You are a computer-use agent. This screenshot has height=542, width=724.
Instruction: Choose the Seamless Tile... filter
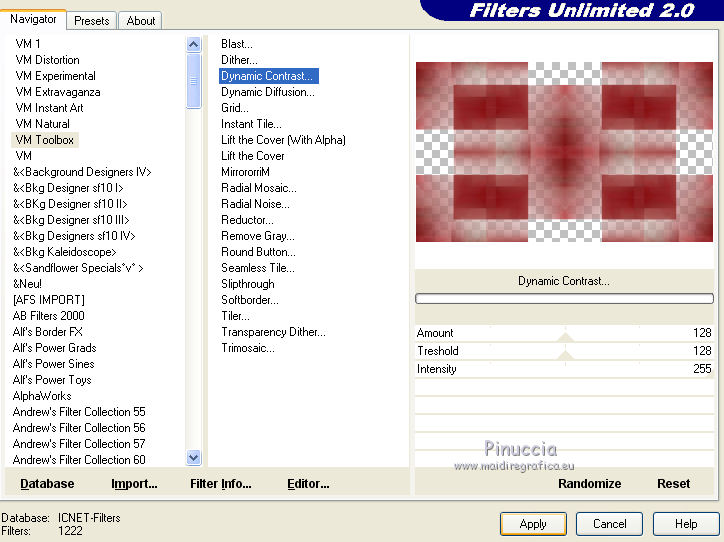[258, 268]
